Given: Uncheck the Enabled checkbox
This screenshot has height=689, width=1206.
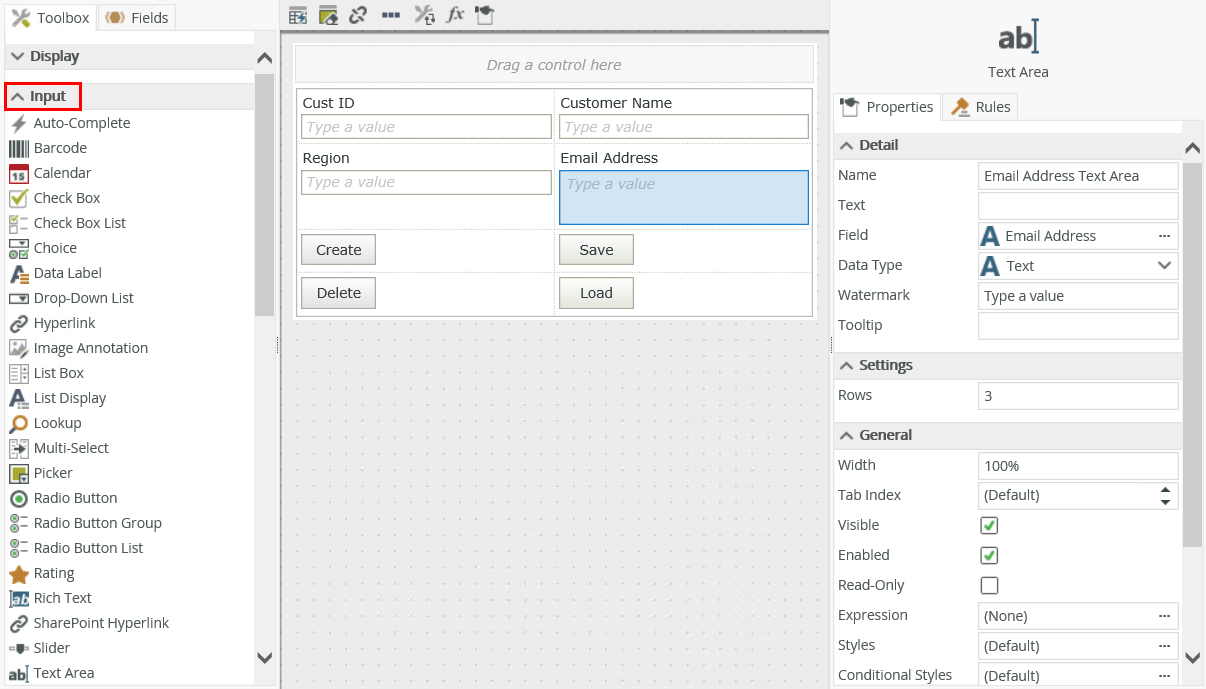Looking at the screenshot, I should point(989,555).
